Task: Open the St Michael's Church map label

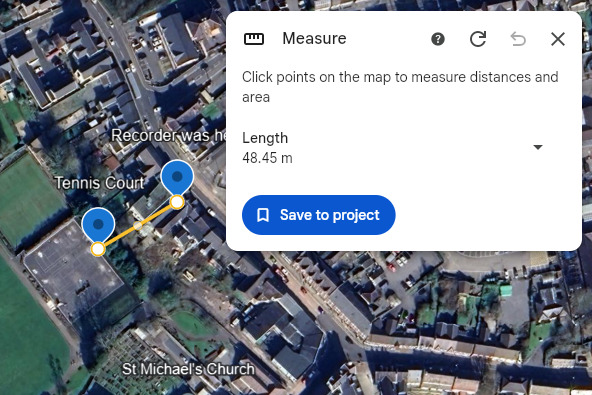Action: coord(188,369)
